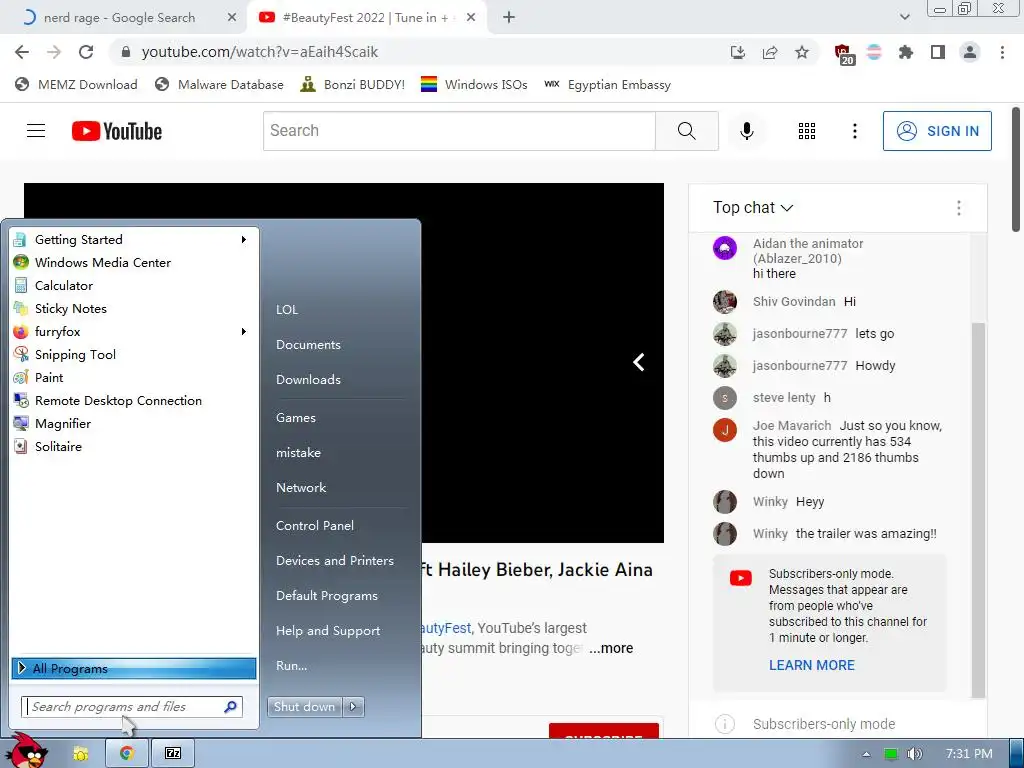
Task: Open the tab search dropdown arrow
Action: [x=904, y=18]
